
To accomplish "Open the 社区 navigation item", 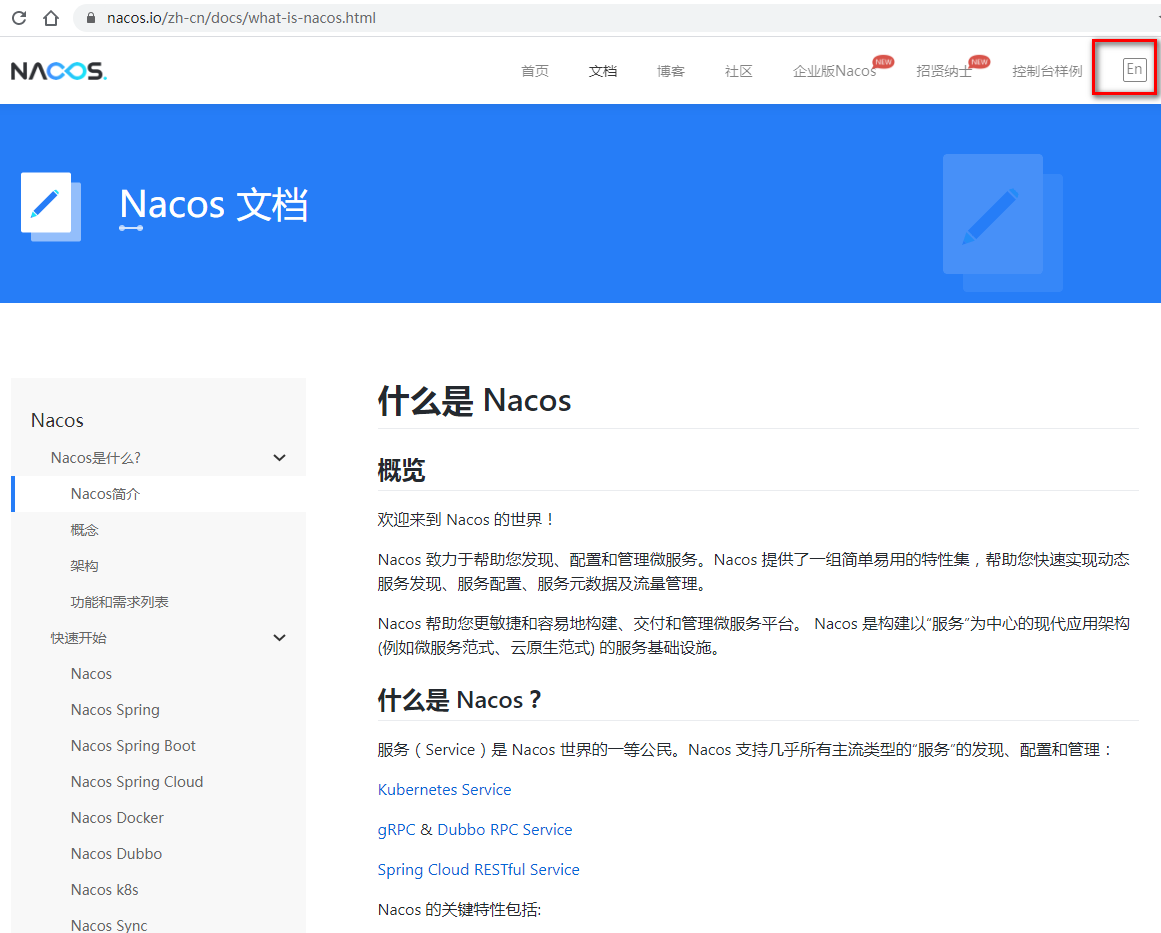I will pos(738,71).
